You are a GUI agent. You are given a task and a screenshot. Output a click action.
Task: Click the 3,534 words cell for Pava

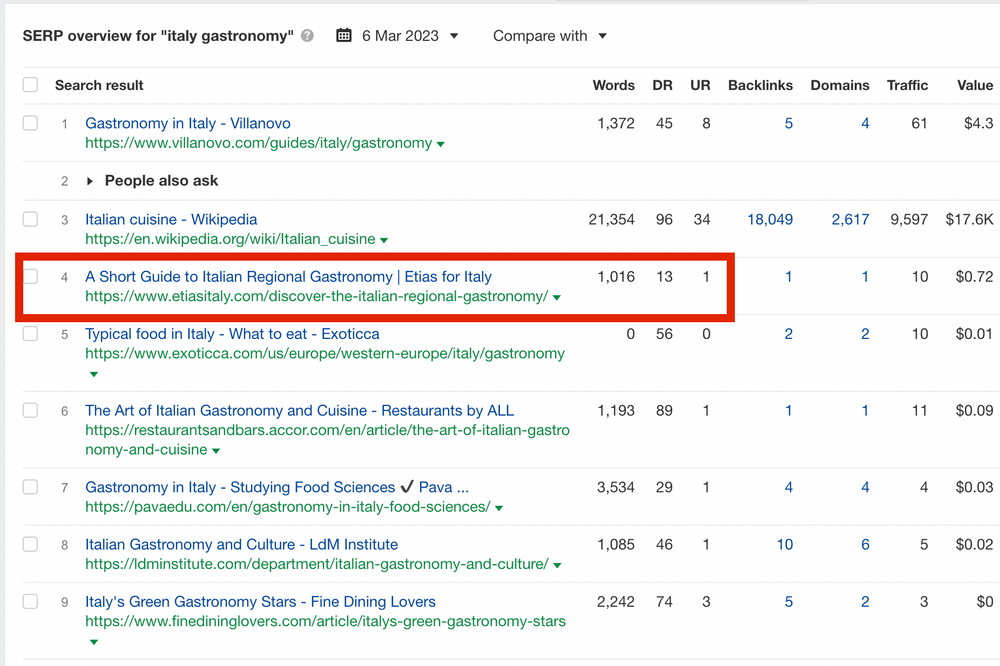click(x=615, y=487)
